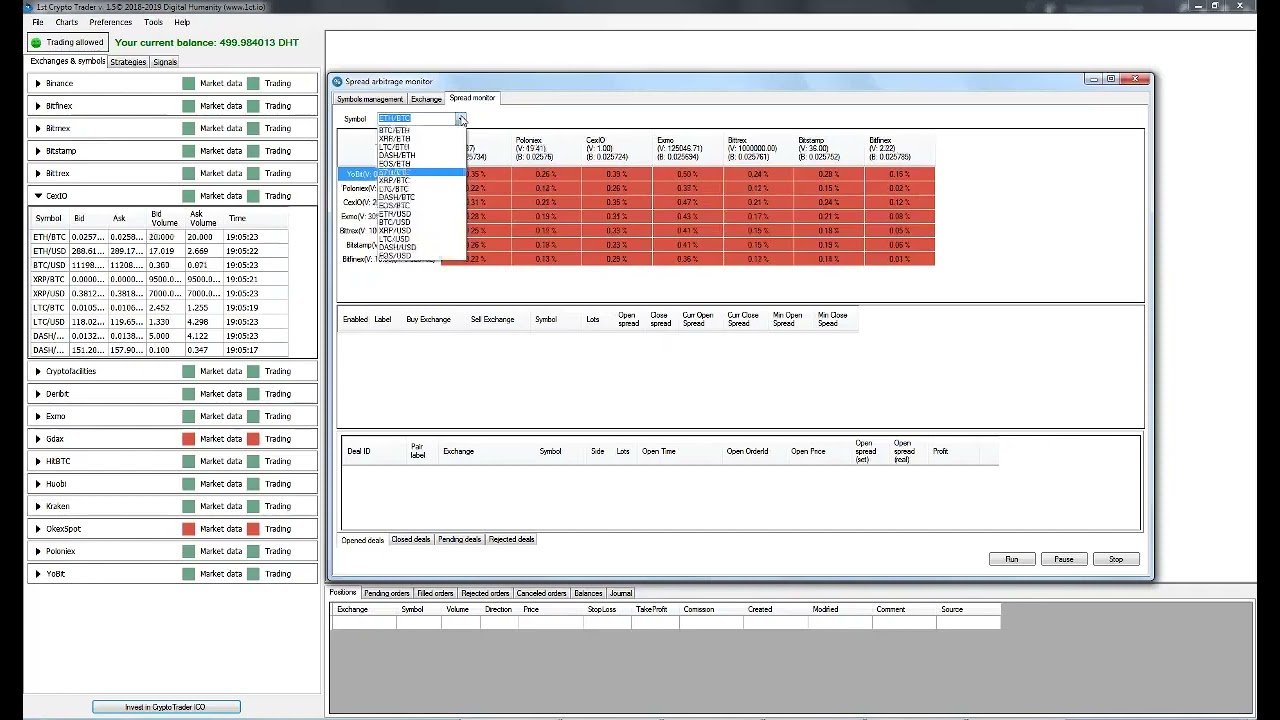Select the XRP/USD row in CexIO table
This screenshot has height=720, width=1280.
(160, 294)
